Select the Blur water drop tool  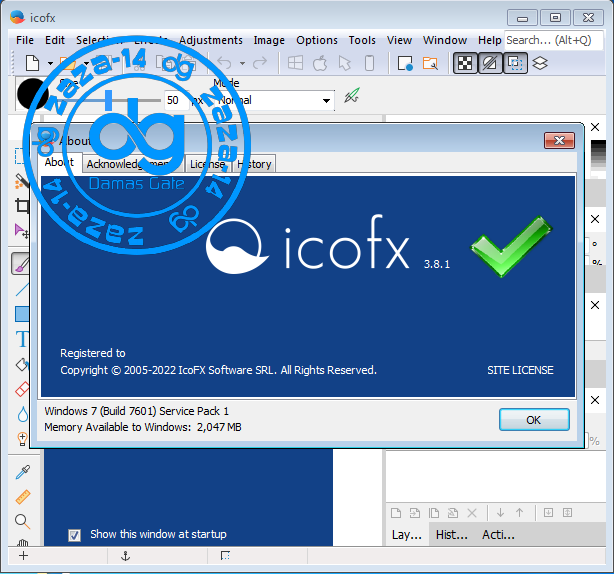(x=23, y=414)
